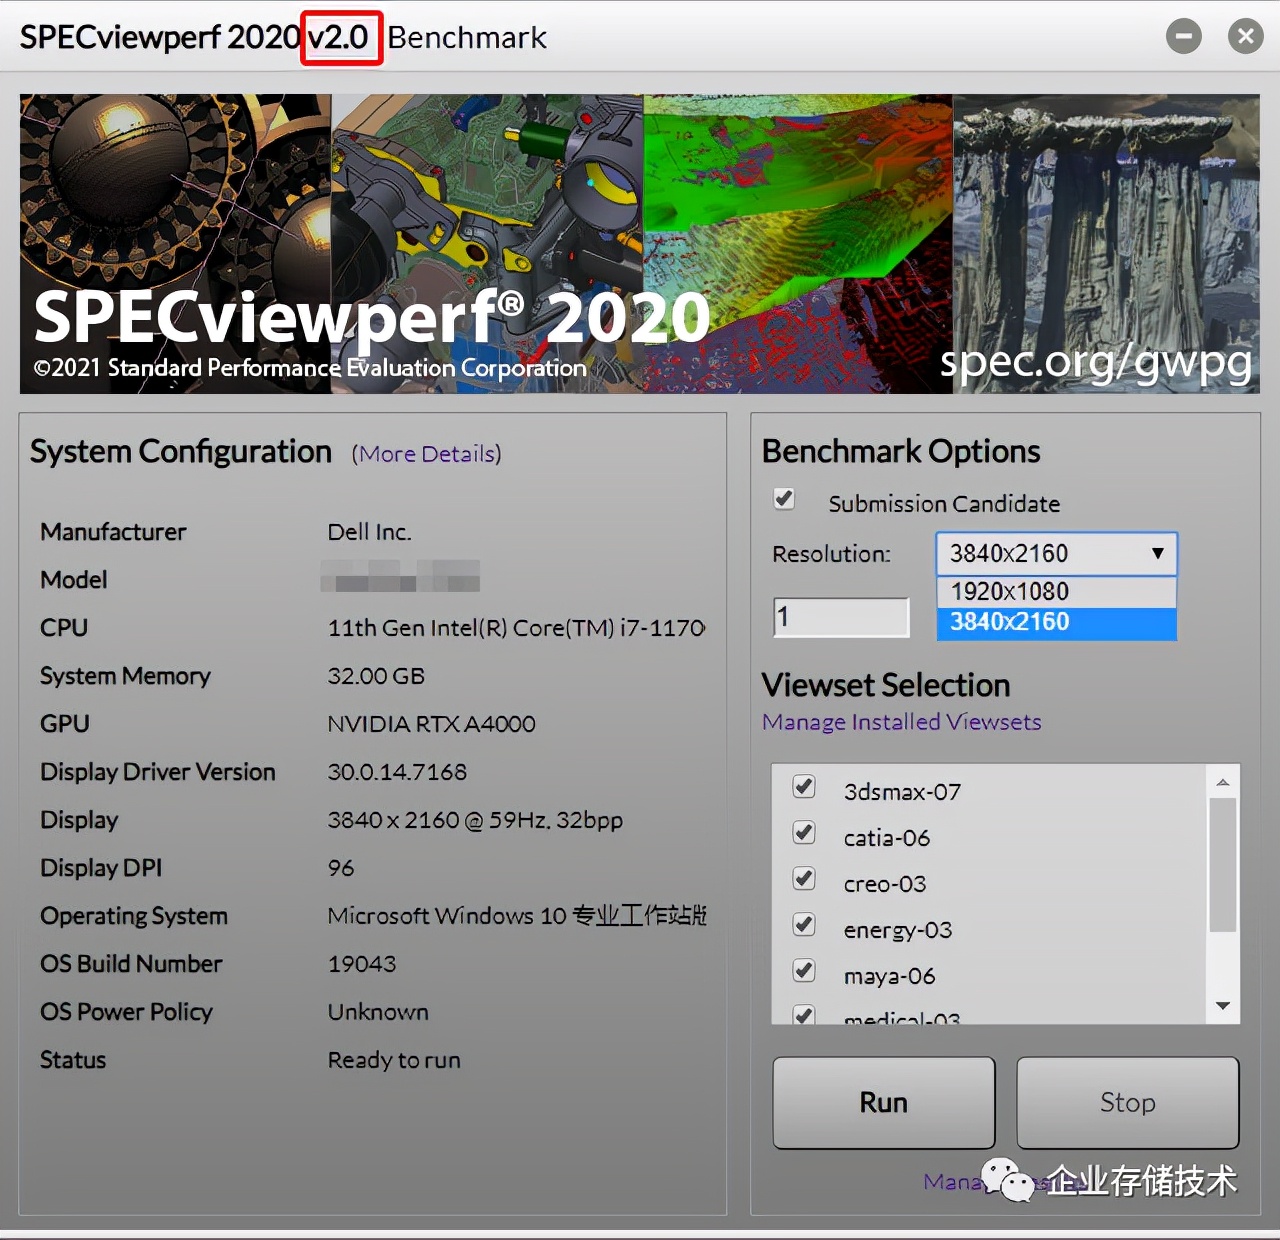
Task: Open Manage Installed Viewsets
Action: click(900, 722)
